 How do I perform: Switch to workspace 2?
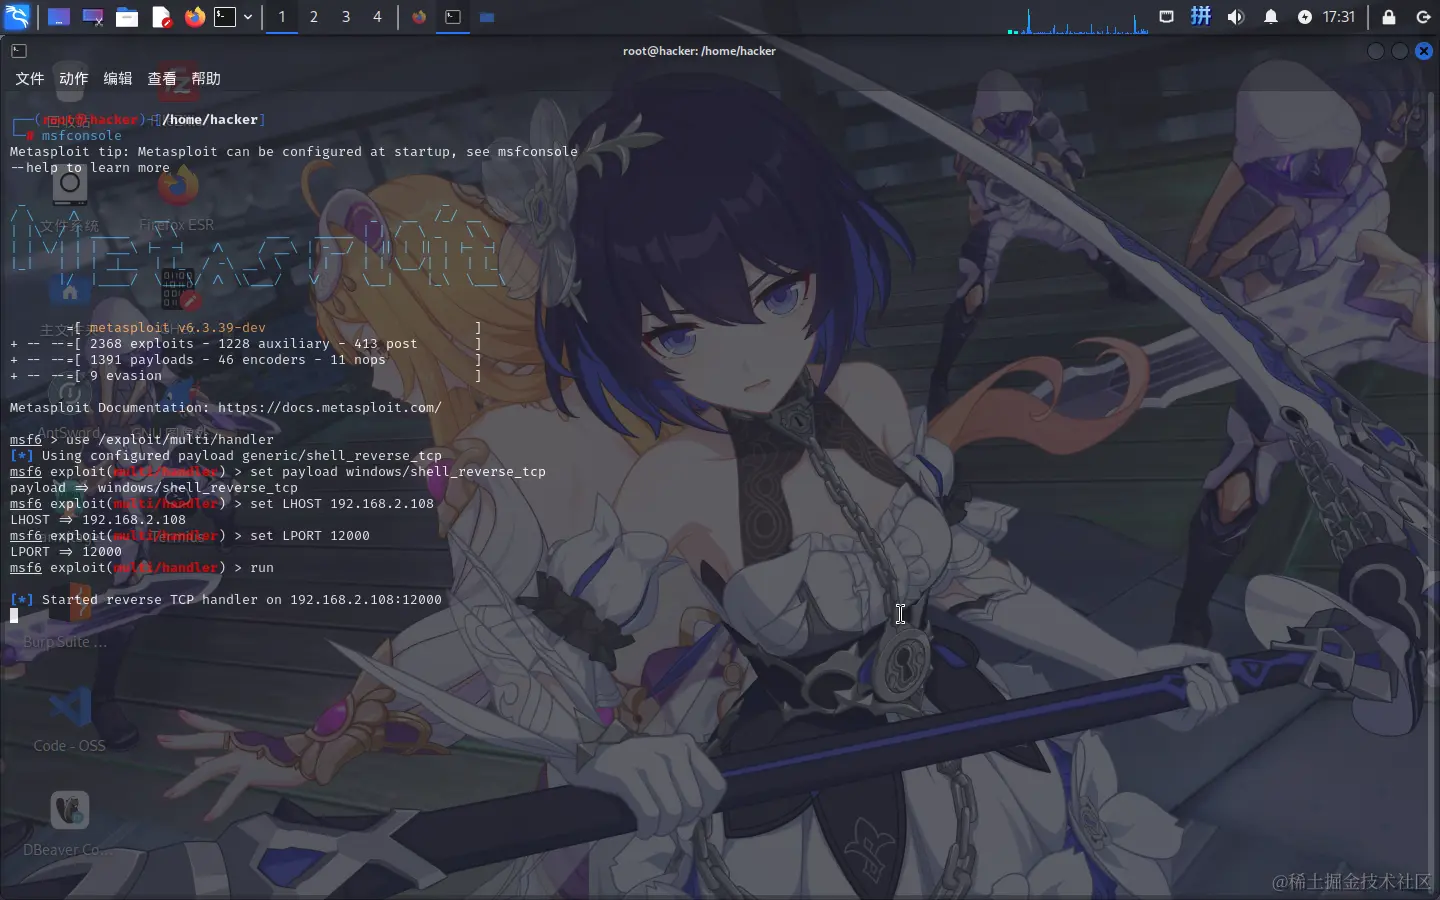314,17
